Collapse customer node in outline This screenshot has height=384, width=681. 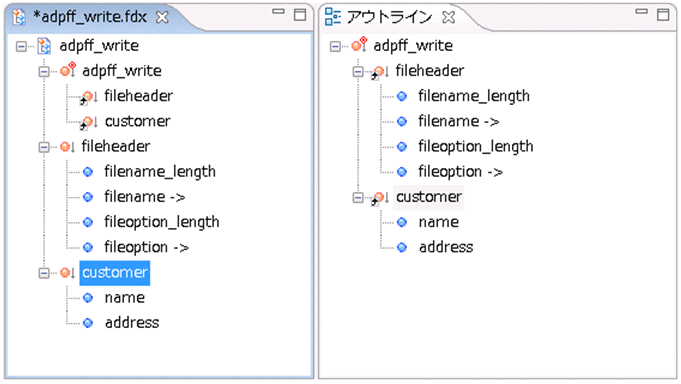pyautogui.click(x=358, y=198)
